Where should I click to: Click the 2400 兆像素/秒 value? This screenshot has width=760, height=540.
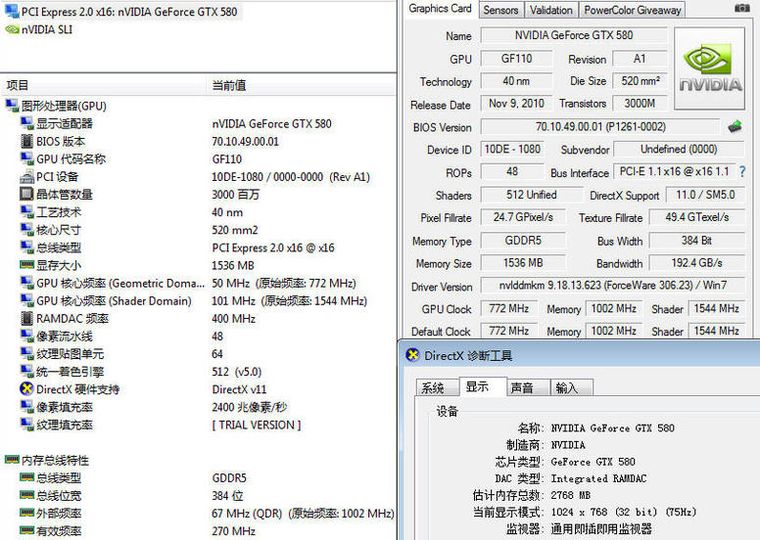coord(250,407)
